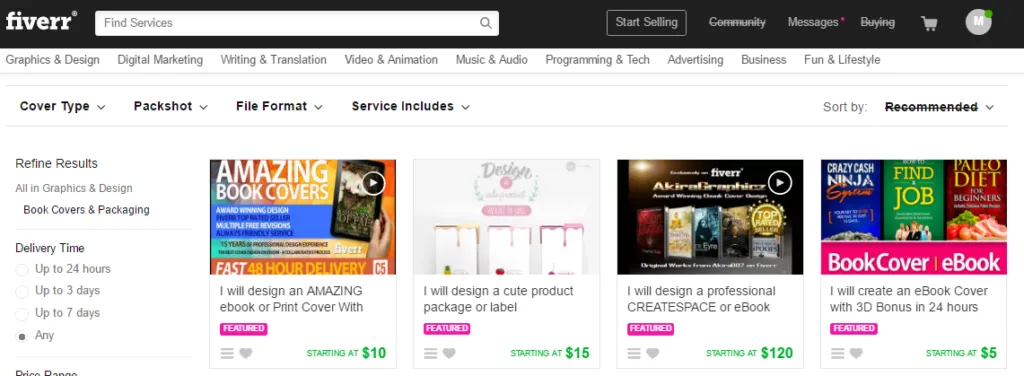Click the Delivery Time heading
Viewport: 1024px width, 376px height.
(x=50, y=248)
